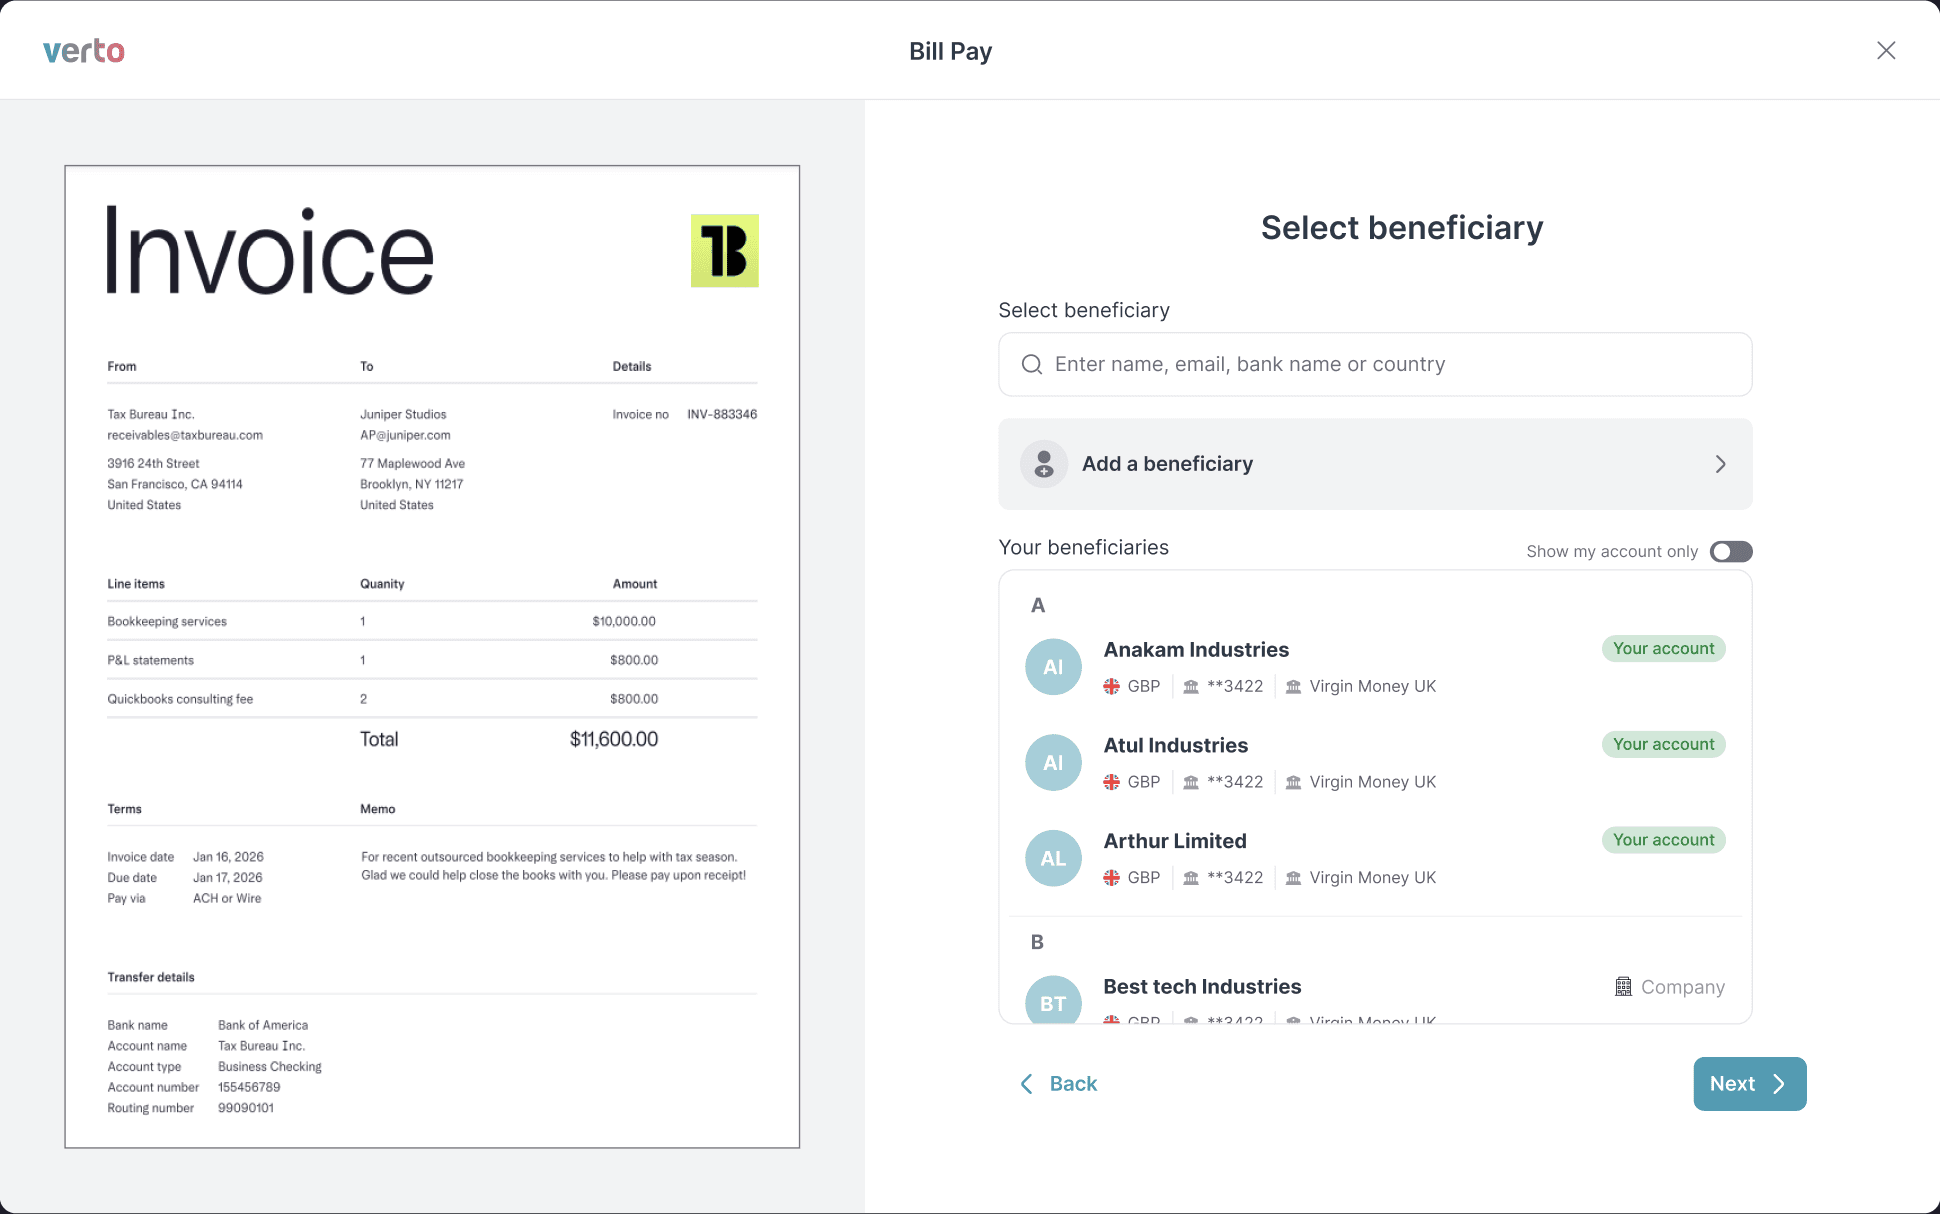Expand Add a beneficiary chevron

click(1720, 464)
